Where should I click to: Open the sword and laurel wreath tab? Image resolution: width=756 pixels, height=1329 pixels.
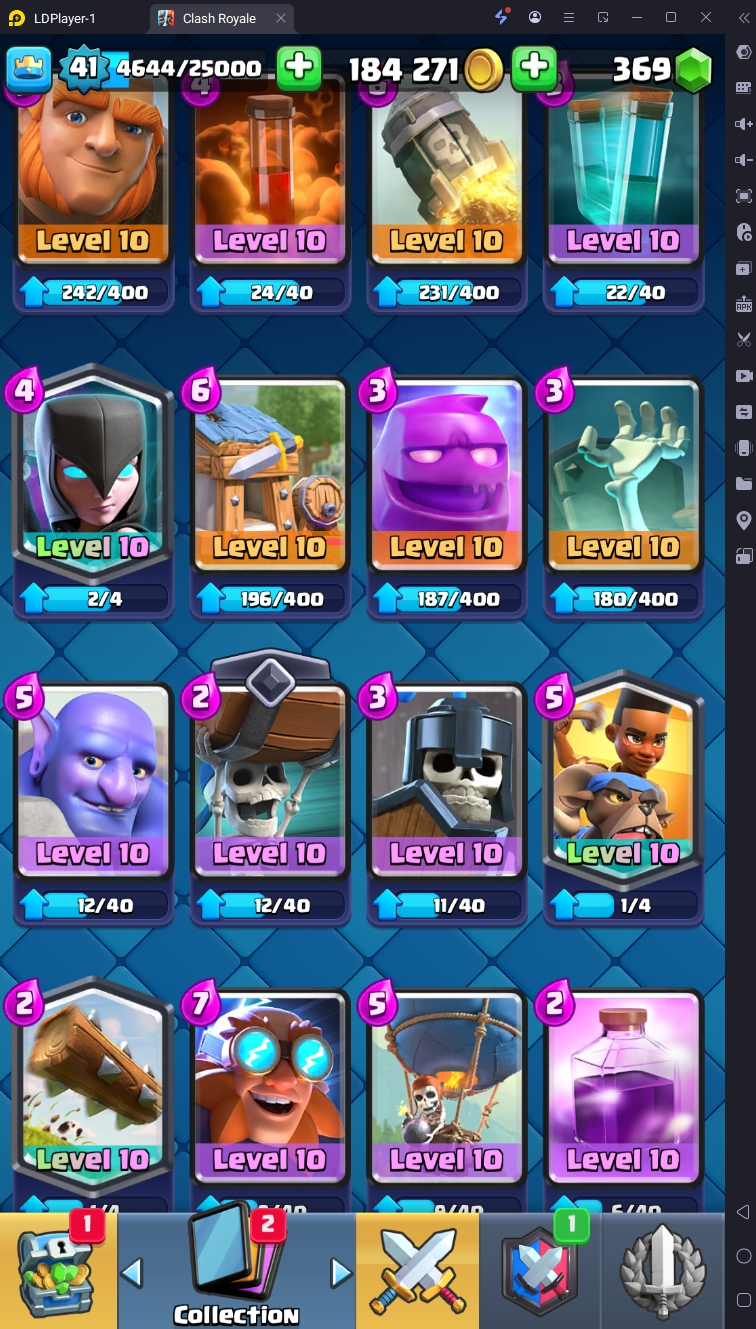(x=661, y=1271)
